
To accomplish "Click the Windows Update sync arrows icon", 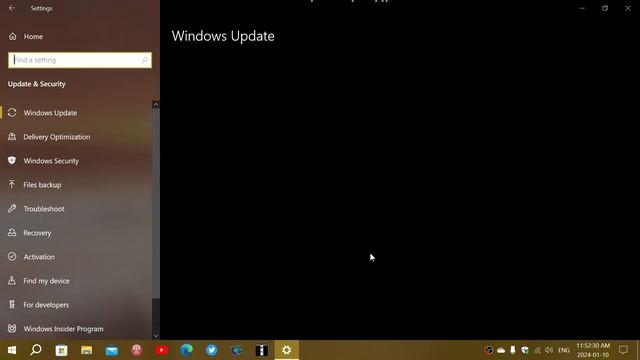I will 12,113.
